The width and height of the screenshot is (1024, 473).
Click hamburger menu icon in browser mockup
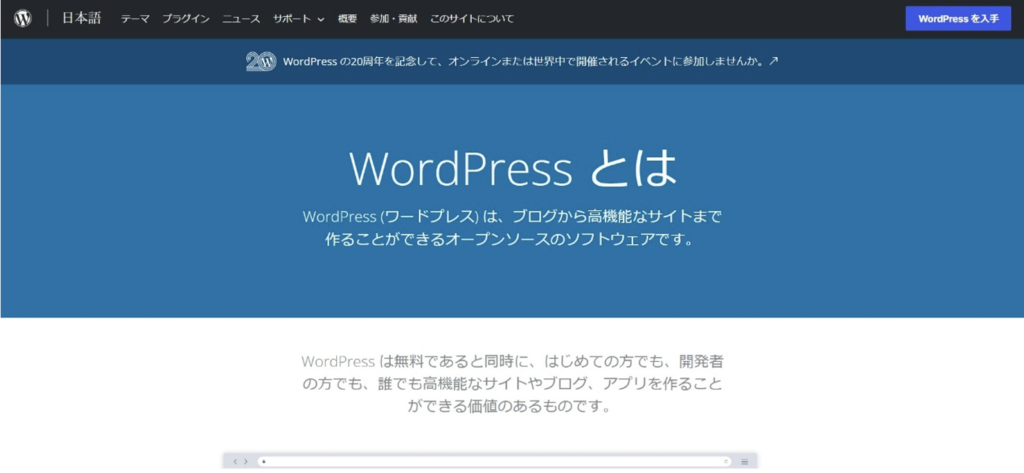coord(744,462)
